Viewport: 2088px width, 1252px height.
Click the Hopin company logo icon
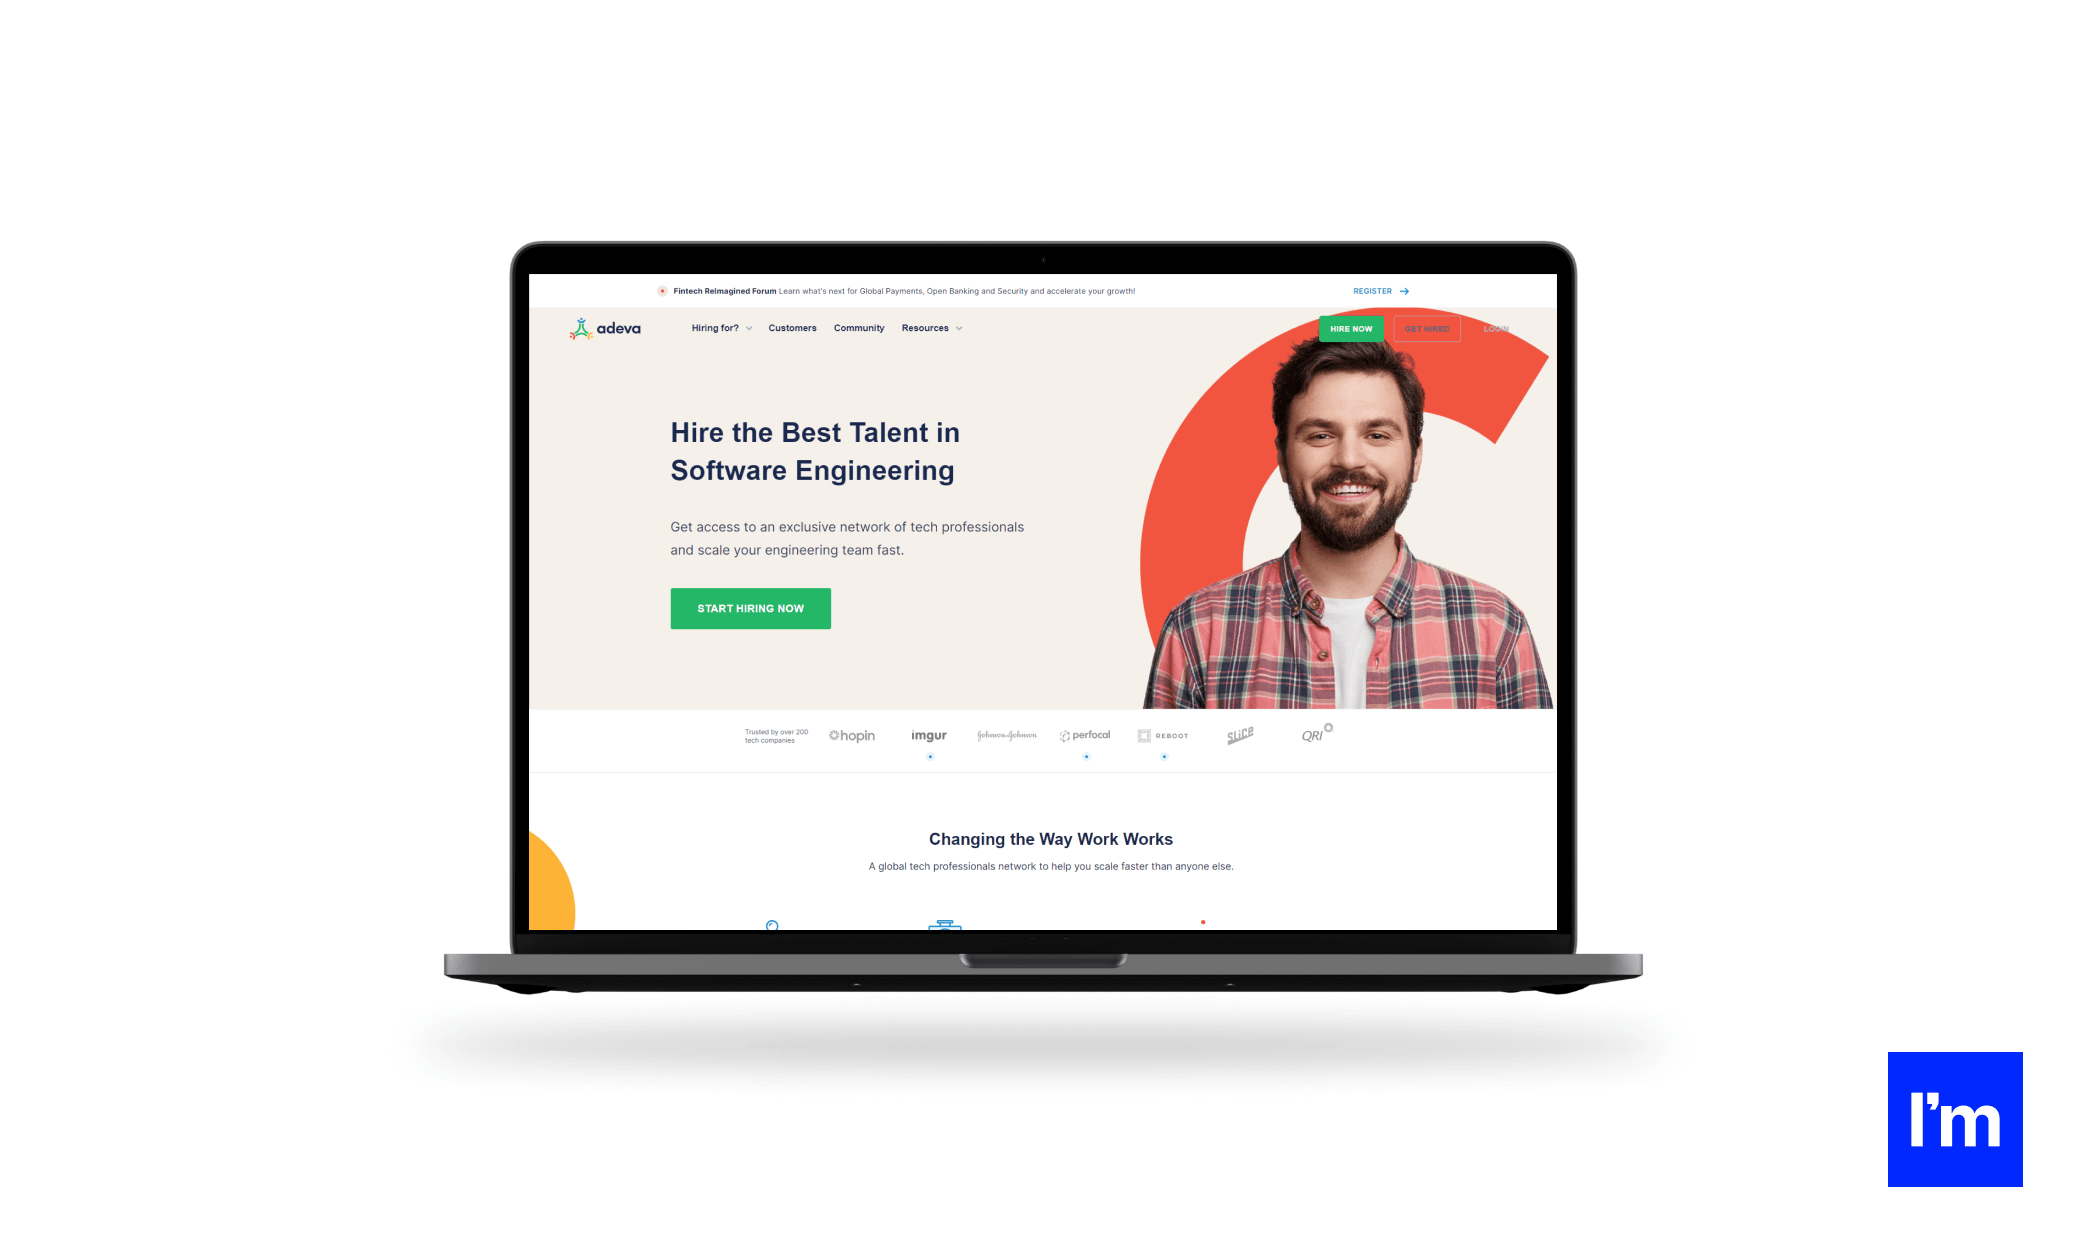point(851,735)
